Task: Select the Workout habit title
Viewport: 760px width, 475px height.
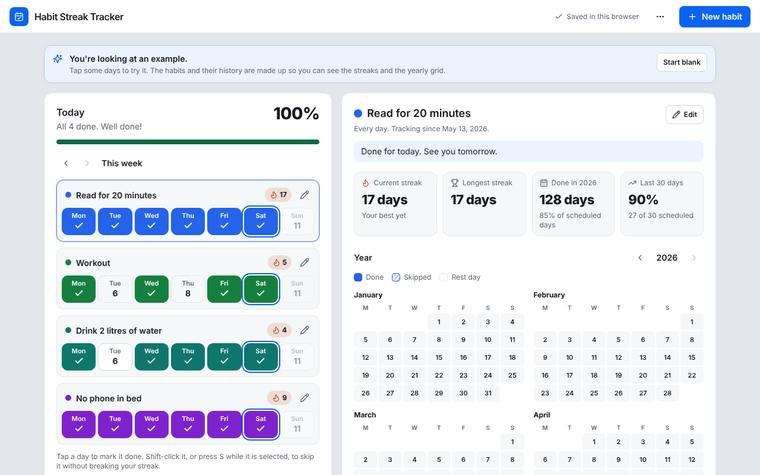Action: click(93, 263)
